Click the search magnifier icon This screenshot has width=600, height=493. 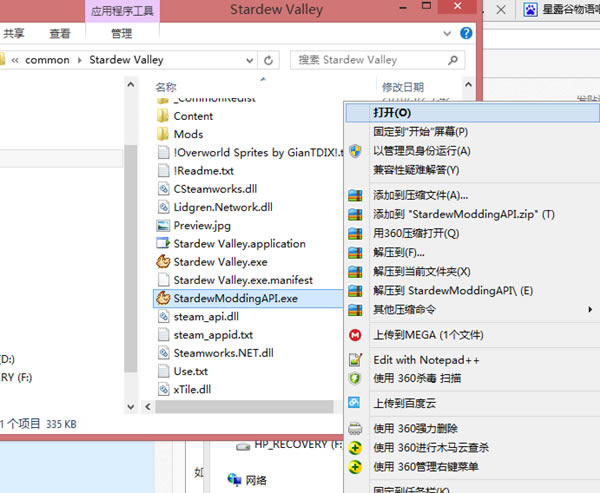pyautogui.click(x=463, y=60)
